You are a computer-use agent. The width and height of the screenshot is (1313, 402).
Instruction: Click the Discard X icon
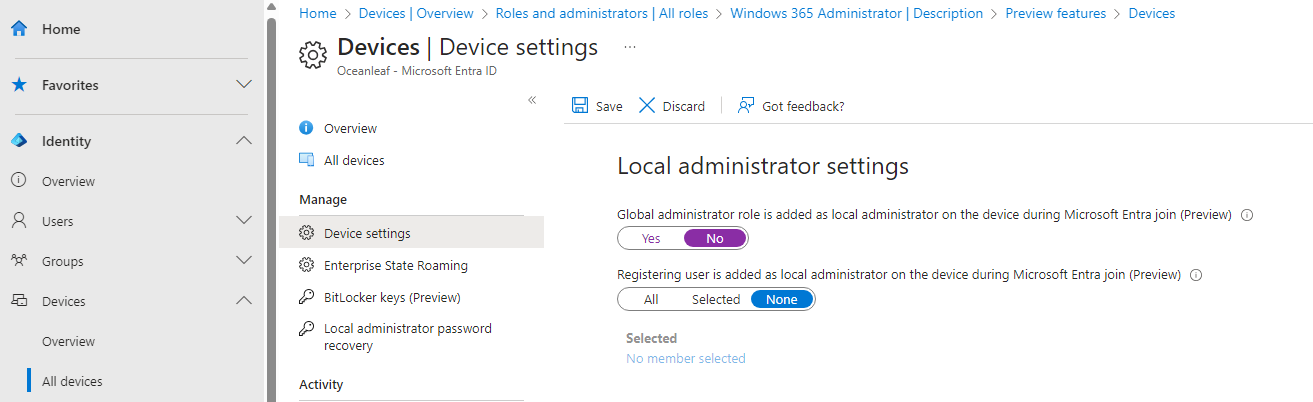647,106
